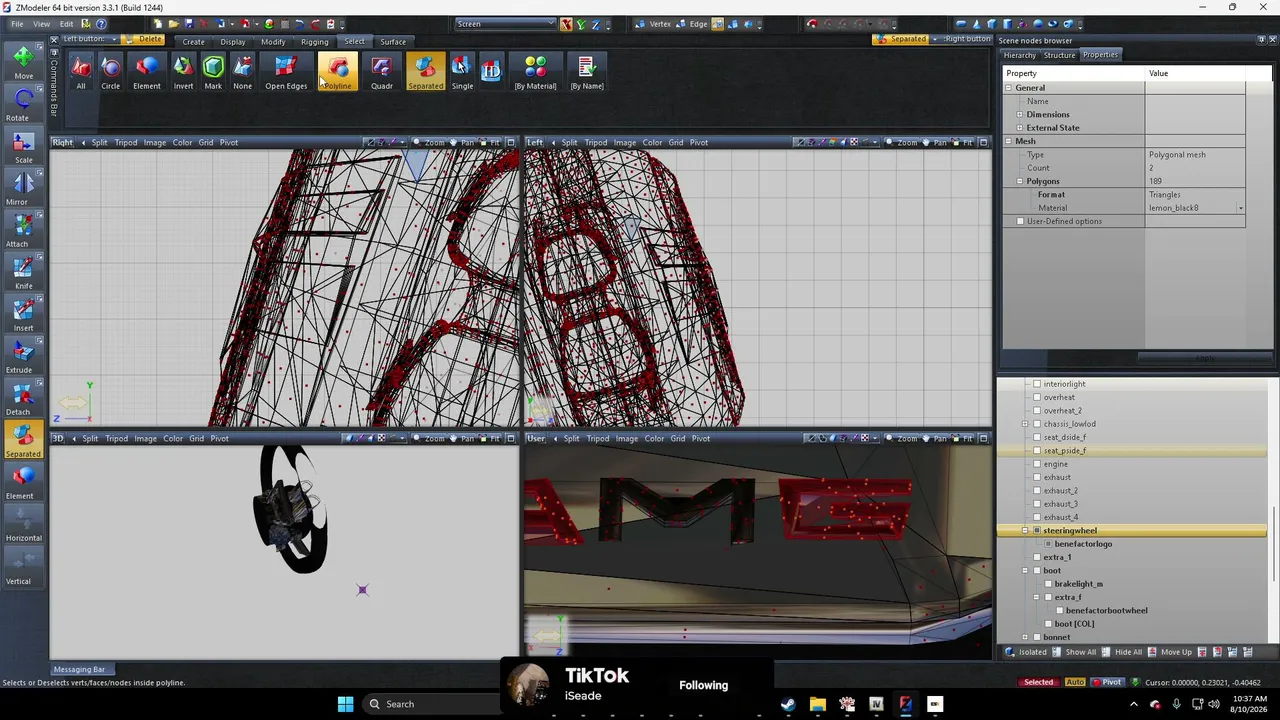Open file using the folder toolbar icon
The width and height of the screenshot is (1280, 720).
(x=173, y=24)
